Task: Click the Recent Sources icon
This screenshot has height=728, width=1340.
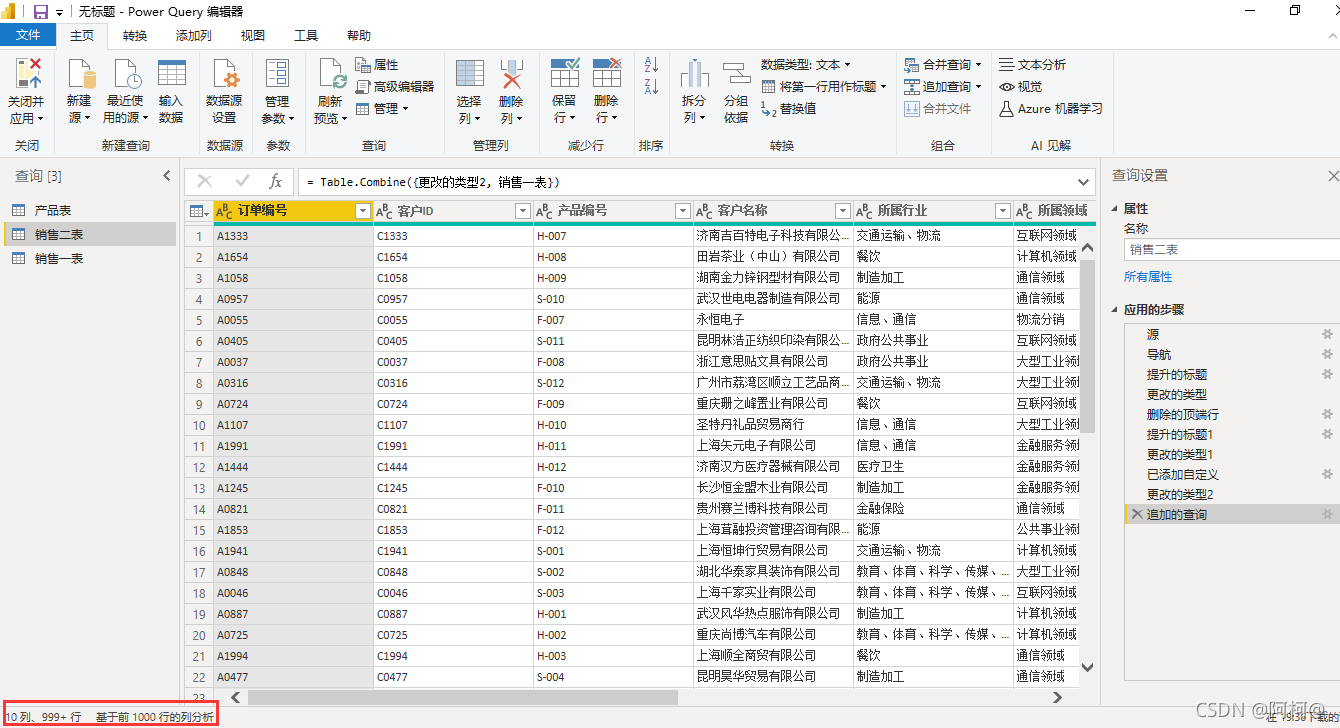Action: click(x=126, y=73)
